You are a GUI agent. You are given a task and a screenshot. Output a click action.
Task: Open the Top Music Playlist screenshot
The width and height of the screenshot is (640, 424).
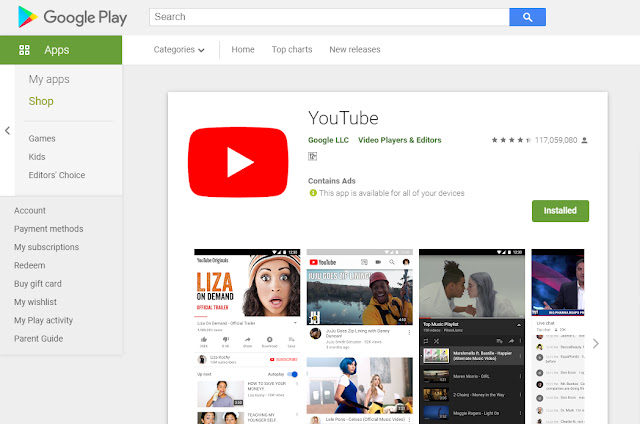tap(472, 336)
